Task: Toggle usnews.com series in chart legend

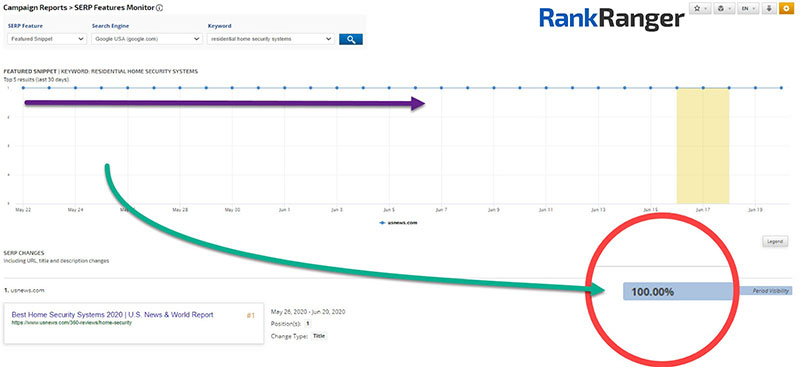Action: pyautogui.click(x=399, y=223)
